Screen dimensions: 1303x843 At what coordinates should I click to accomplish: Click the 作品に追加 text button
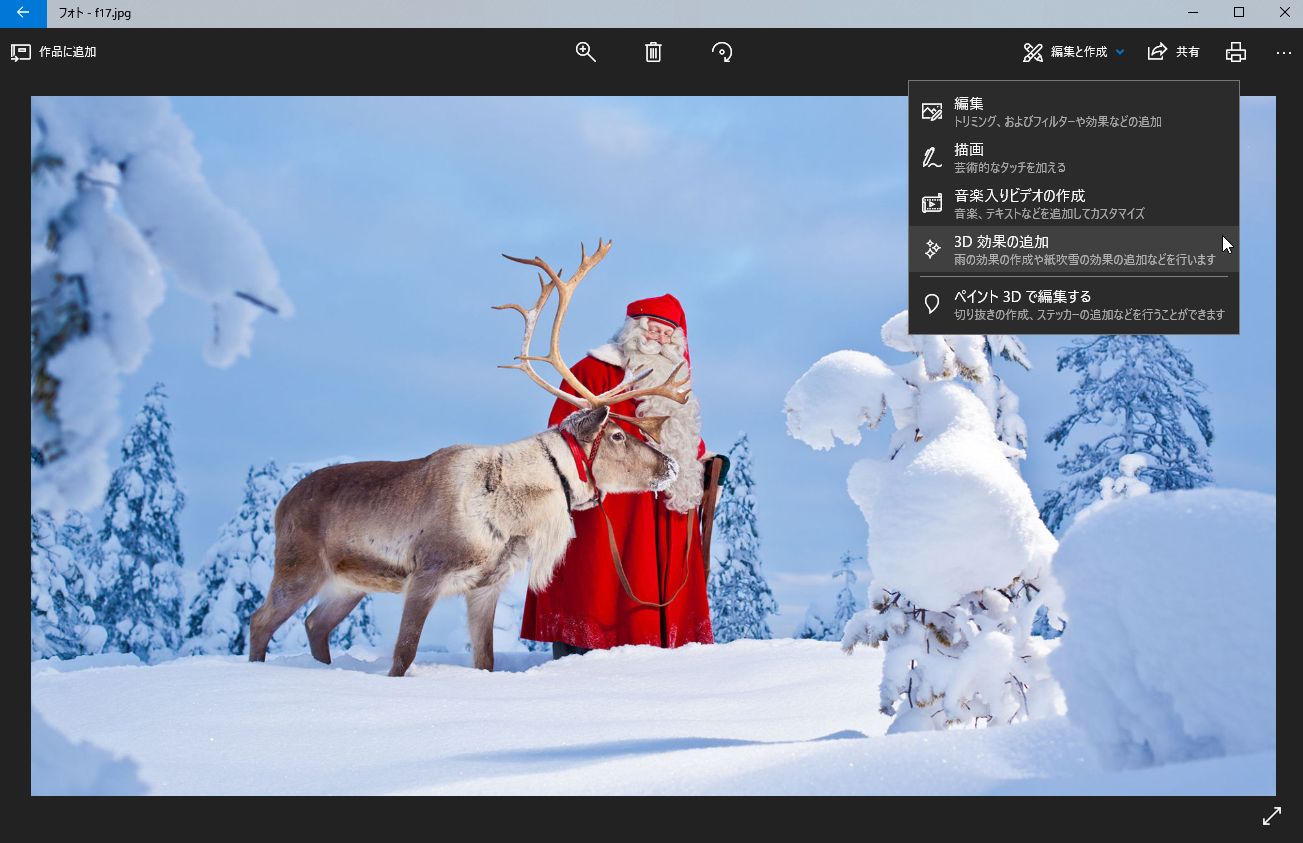click(x=67, y=52)
